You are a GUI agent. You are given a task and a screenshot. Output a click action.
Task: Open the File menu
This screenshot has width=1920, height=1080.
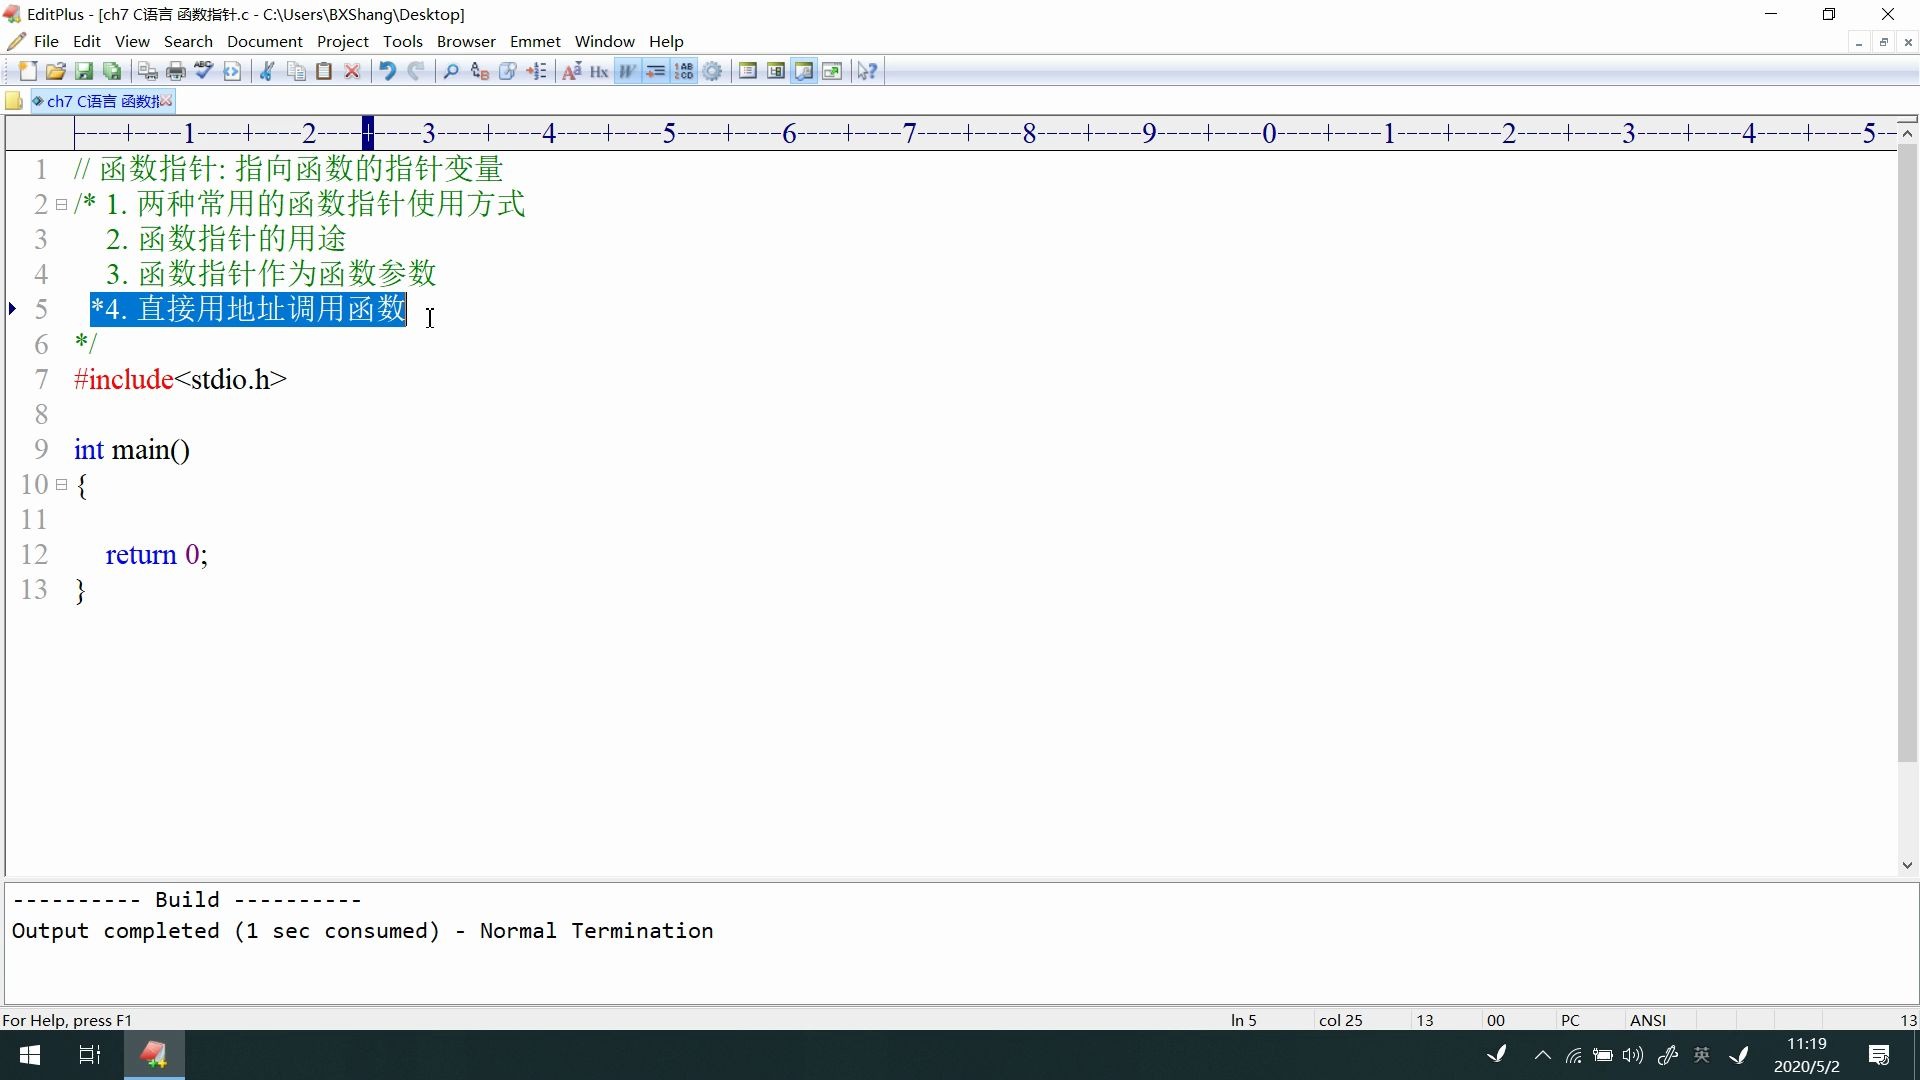coord(46,41)
